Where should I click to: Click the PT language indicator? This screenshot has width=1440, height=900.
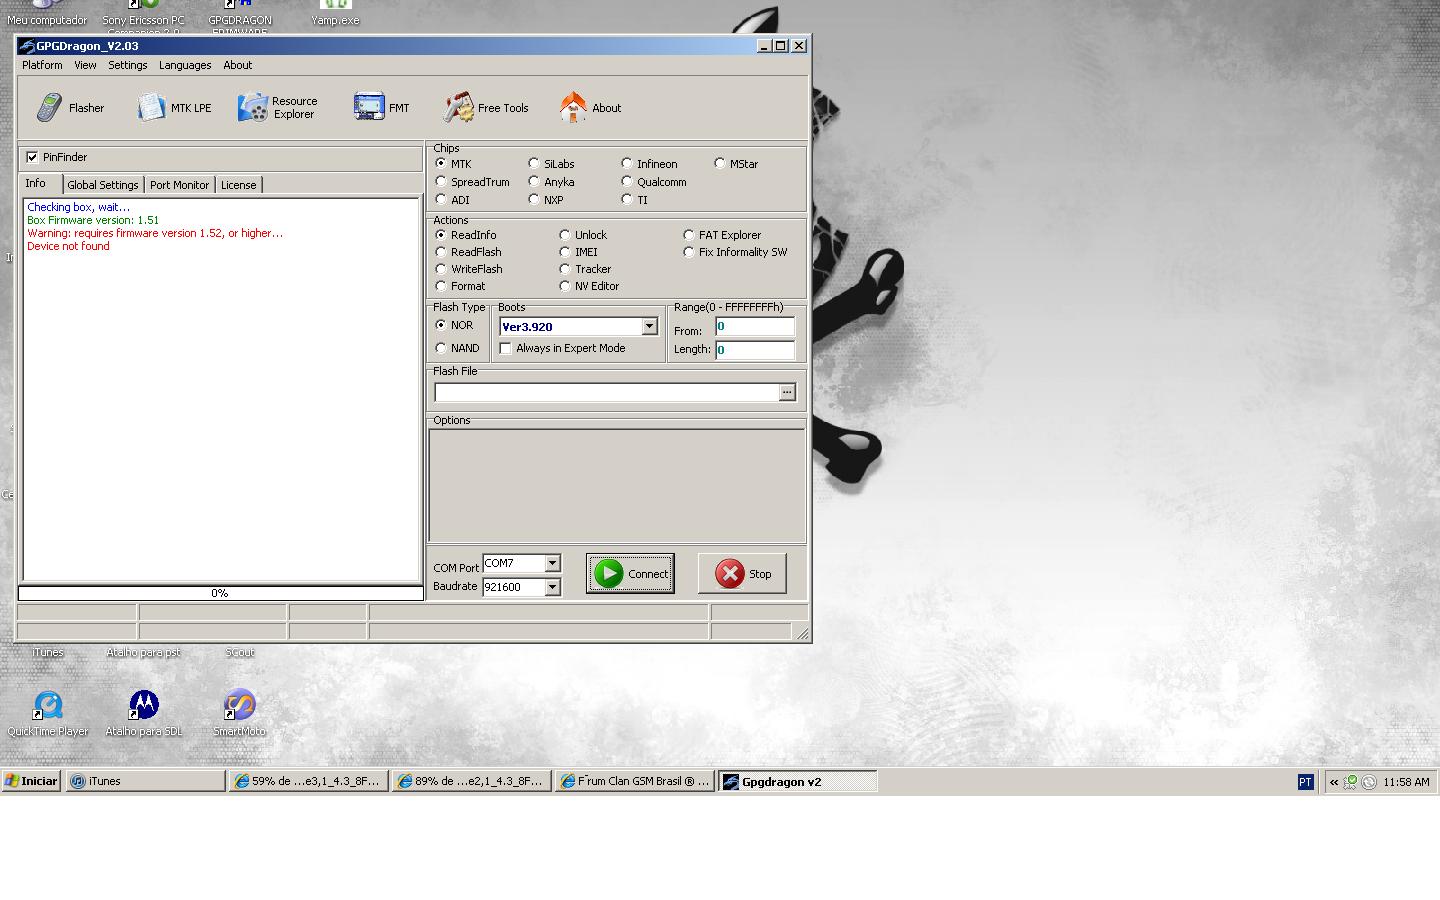[x=1305, y=782]
